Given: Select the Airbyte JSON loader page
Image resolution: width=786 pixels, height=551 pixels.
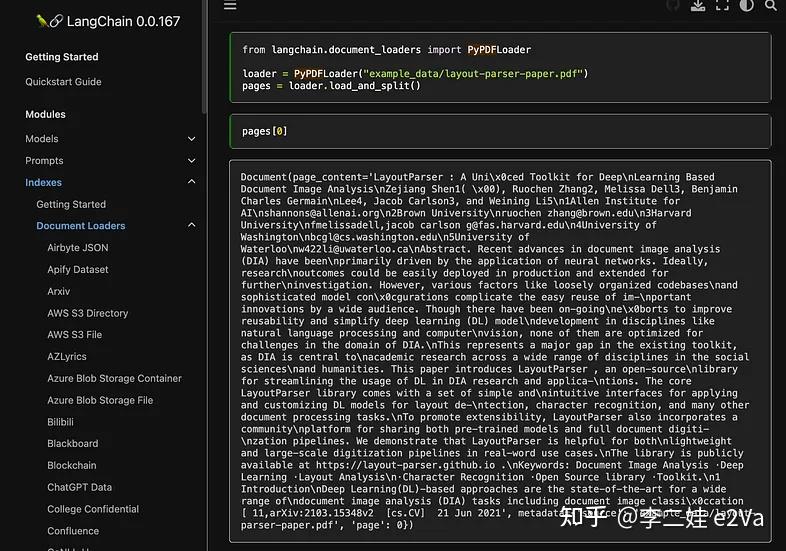Looking at the screenshot, I should click(x=78, y=248).
